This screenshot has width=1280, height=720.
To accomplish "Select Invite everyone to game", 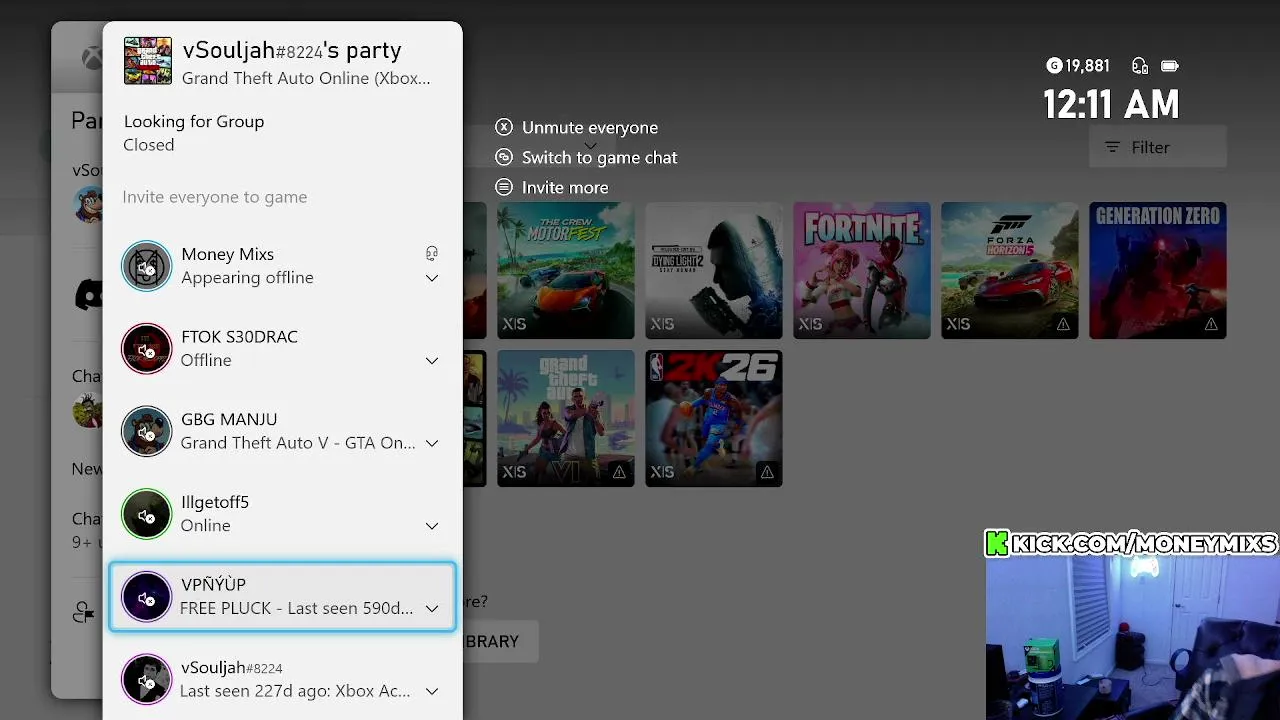I will tap(215, 197).
